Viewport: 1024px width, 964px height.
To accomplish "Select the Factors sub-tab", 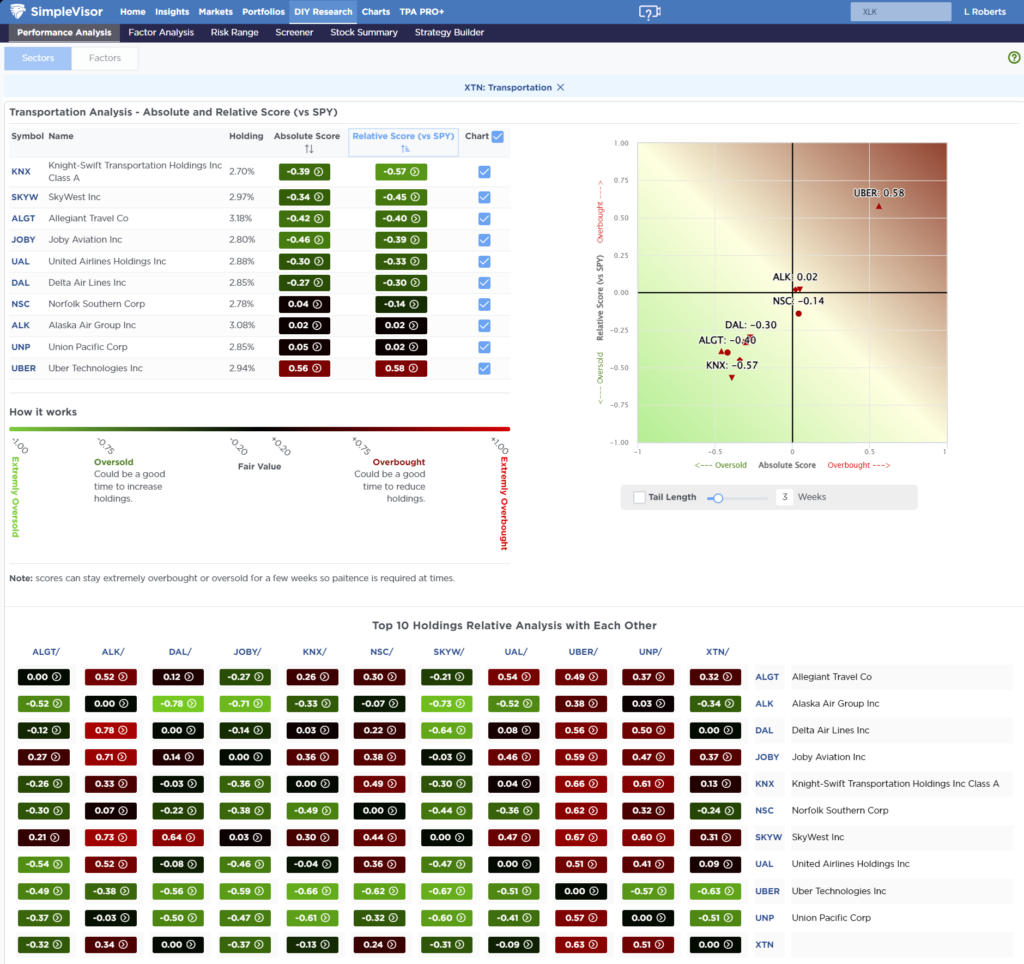I will pos(104,58).
